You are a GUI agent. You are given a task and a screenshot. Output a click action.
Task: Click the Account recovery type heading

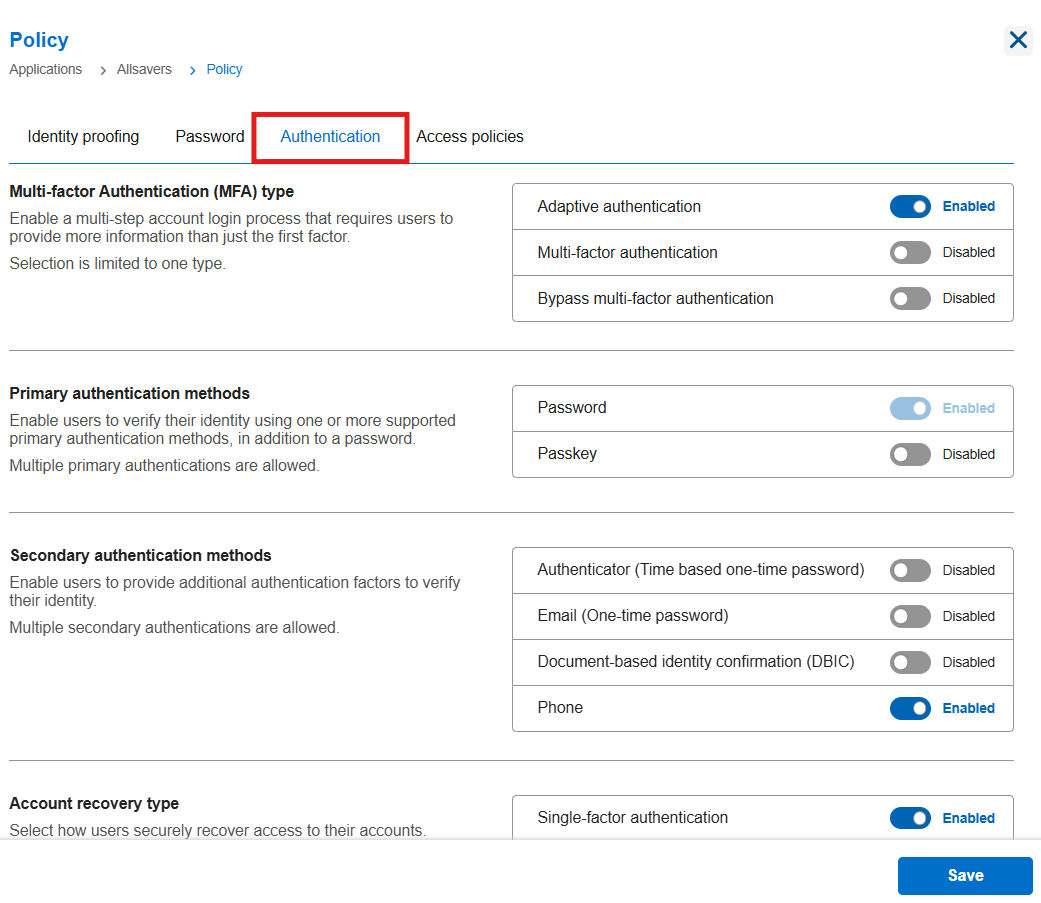coord(94,803)
